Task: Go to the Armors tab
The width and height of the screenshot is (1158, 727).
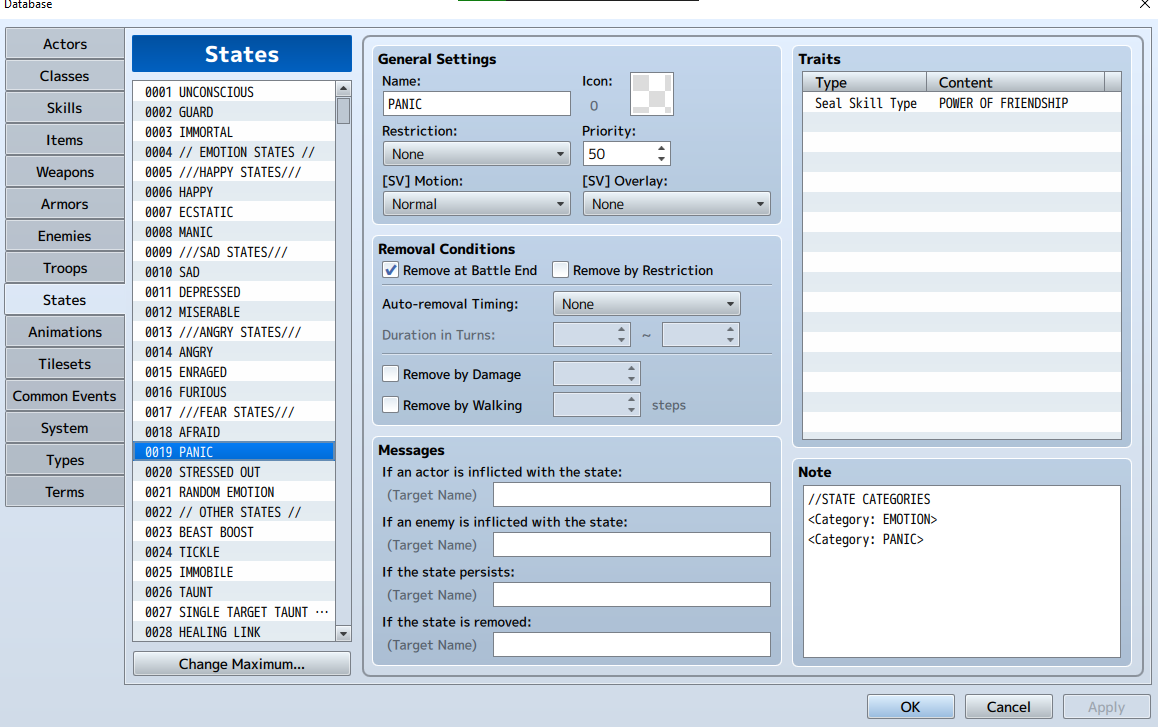Action: [65, 204]
